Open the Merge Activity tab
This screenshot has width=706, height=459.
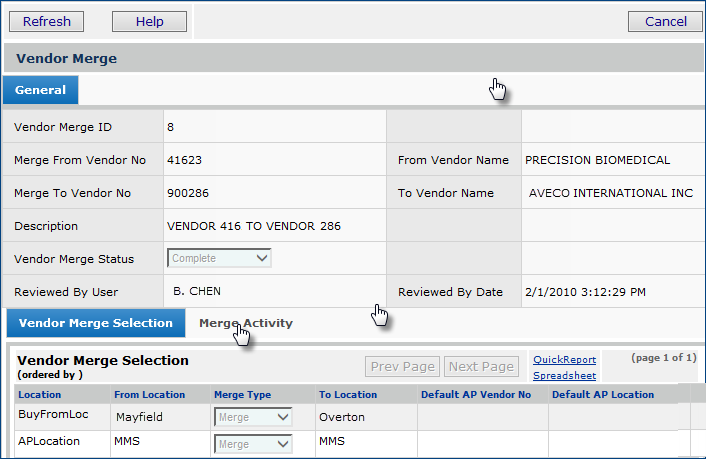pyautogui.click(x=246, y=323)
